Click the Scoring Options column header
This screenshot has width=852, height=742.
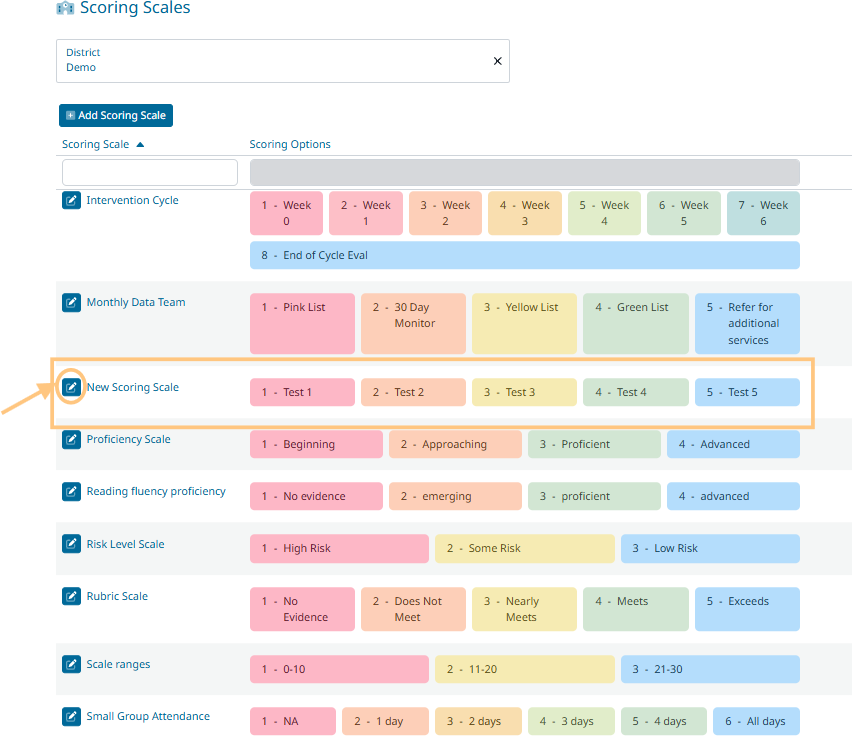pyautogui.click(x=290, y=145)
